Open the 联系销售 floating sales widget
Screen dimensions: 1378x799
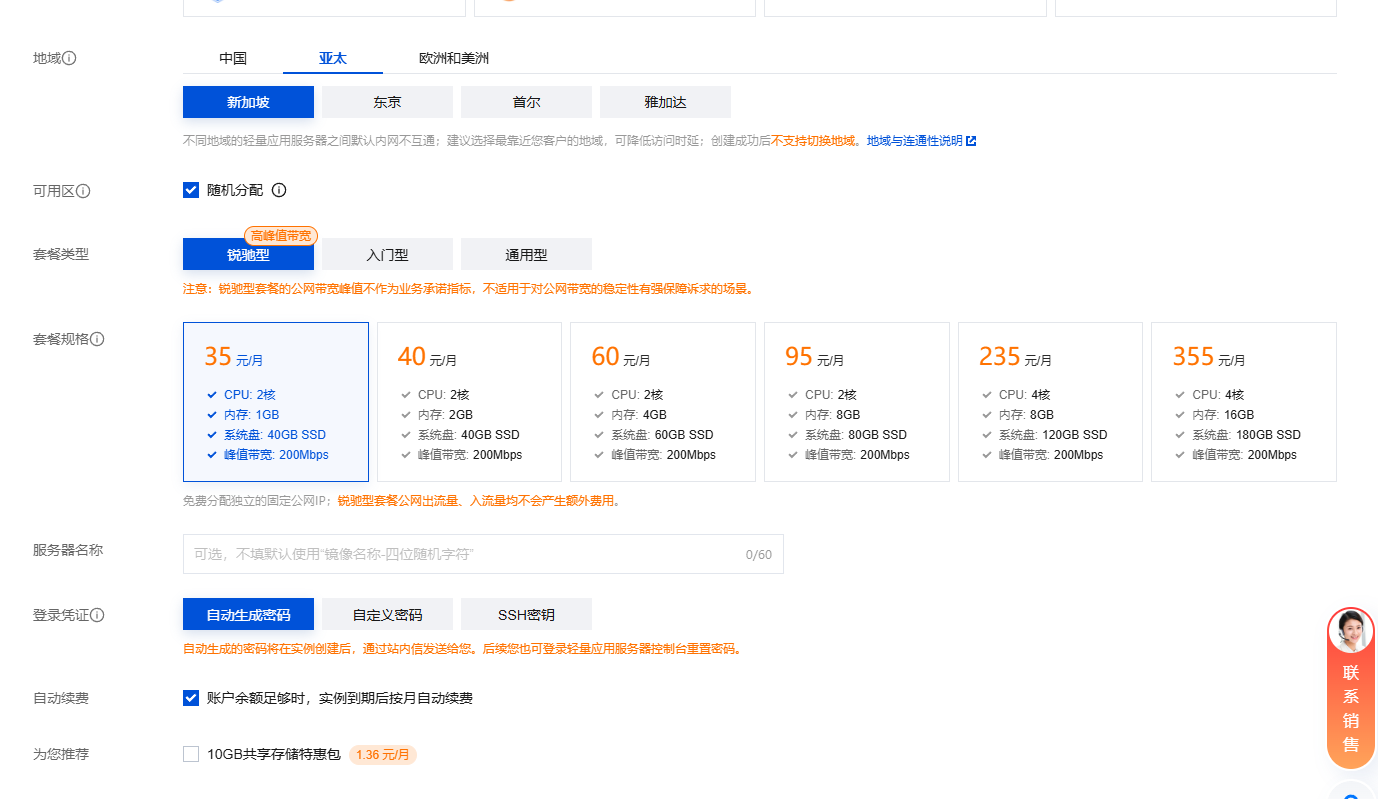(x=1351, y=687)
